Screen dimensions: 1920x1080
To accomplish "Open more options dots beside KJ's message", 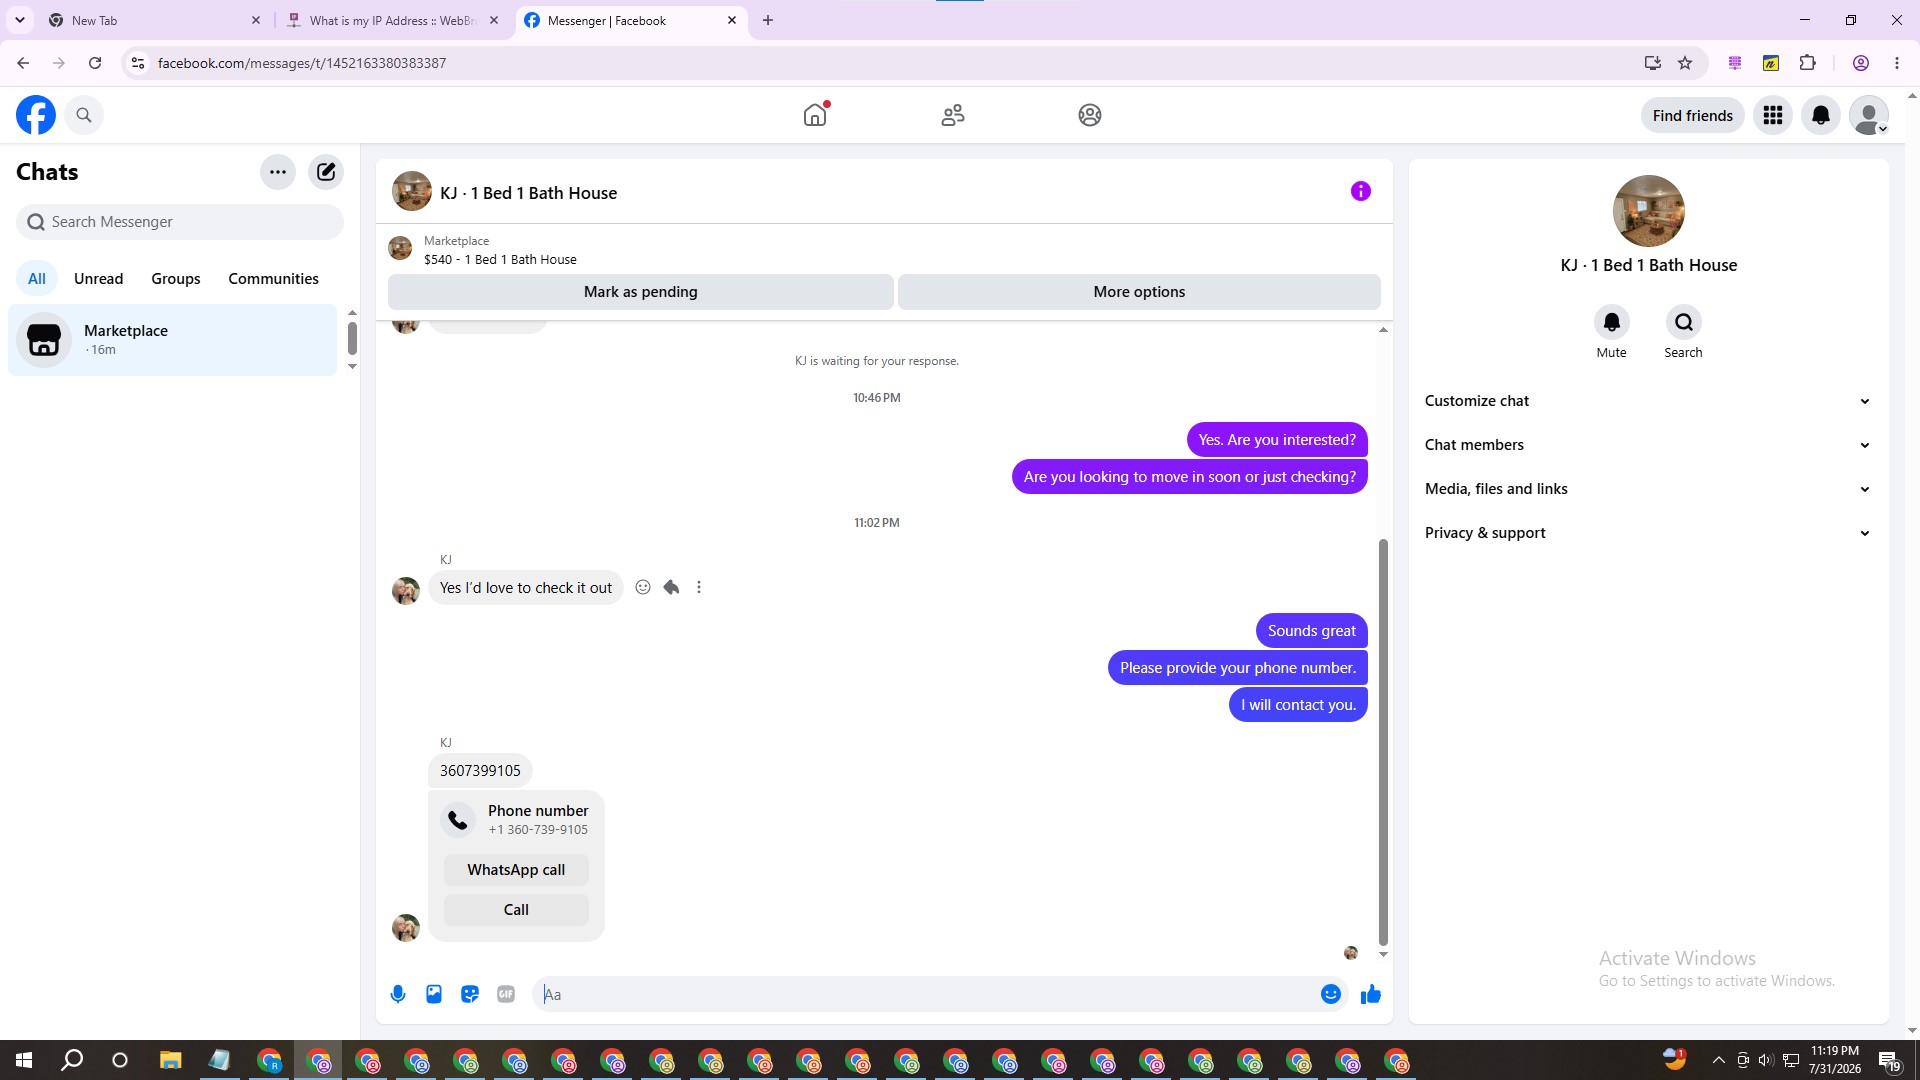I will tap(699, 588).
